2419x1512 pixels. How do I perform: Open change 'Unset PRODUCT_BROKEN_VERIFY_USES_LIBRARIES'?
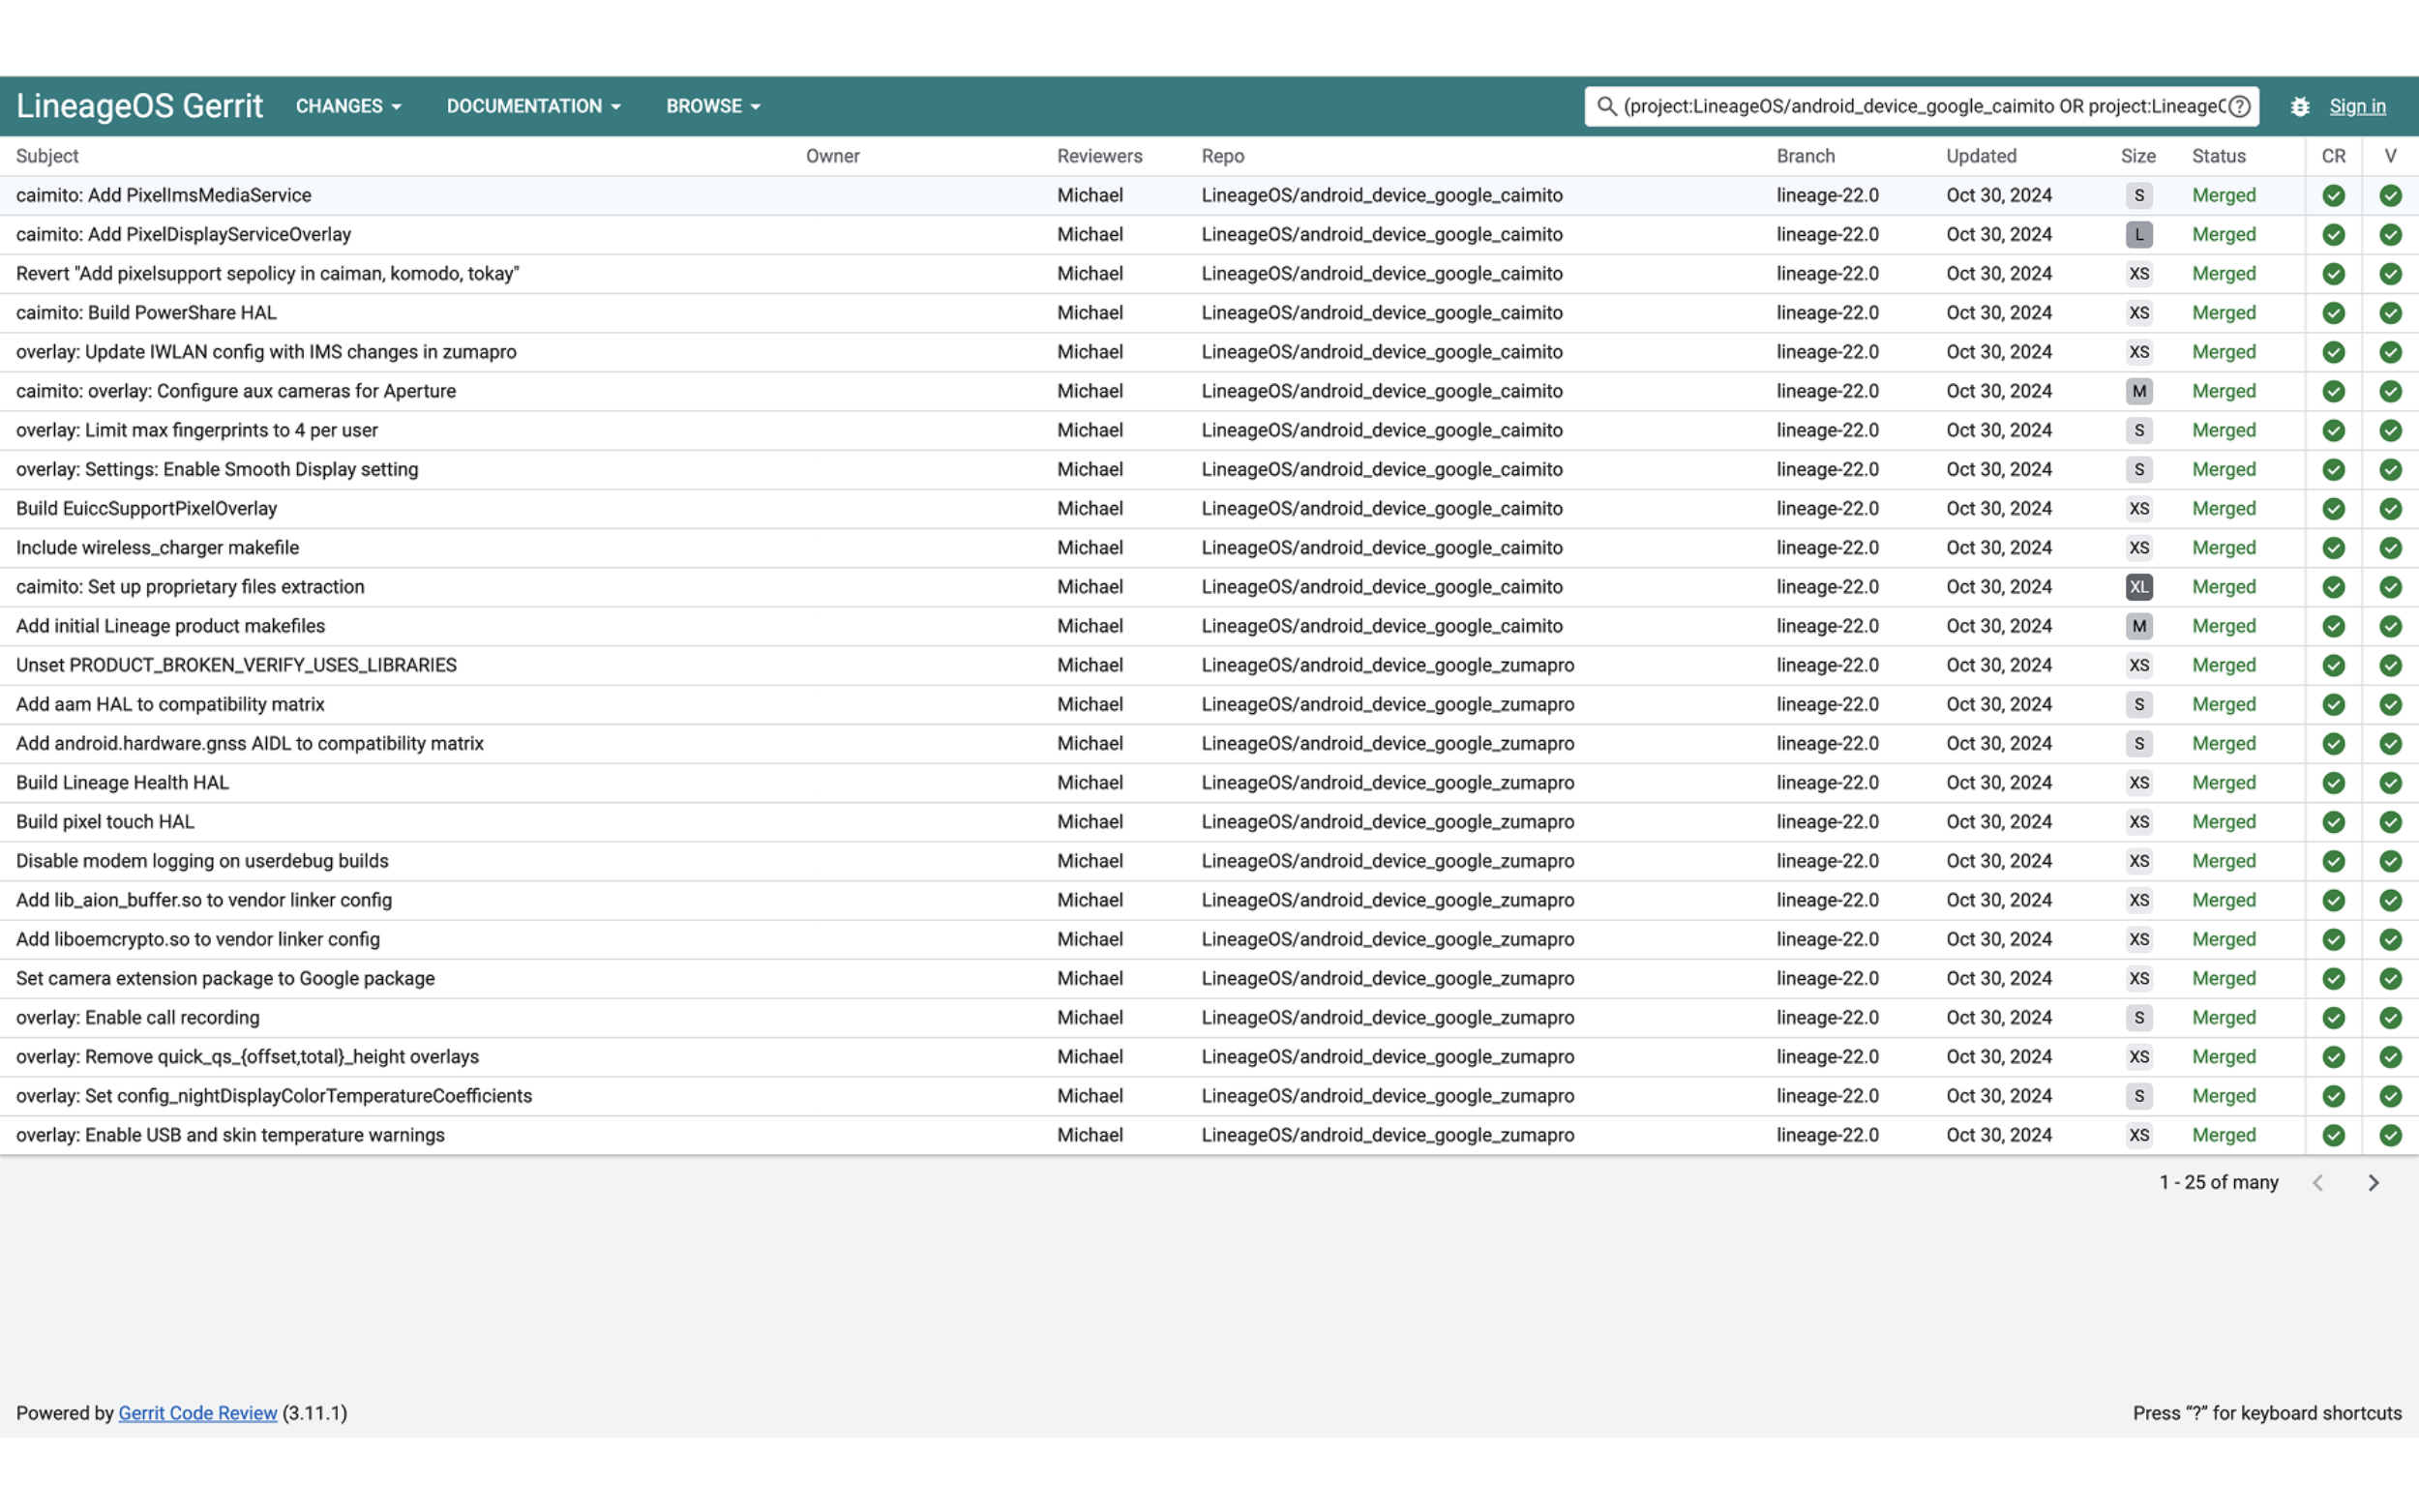tap(236, 665)
